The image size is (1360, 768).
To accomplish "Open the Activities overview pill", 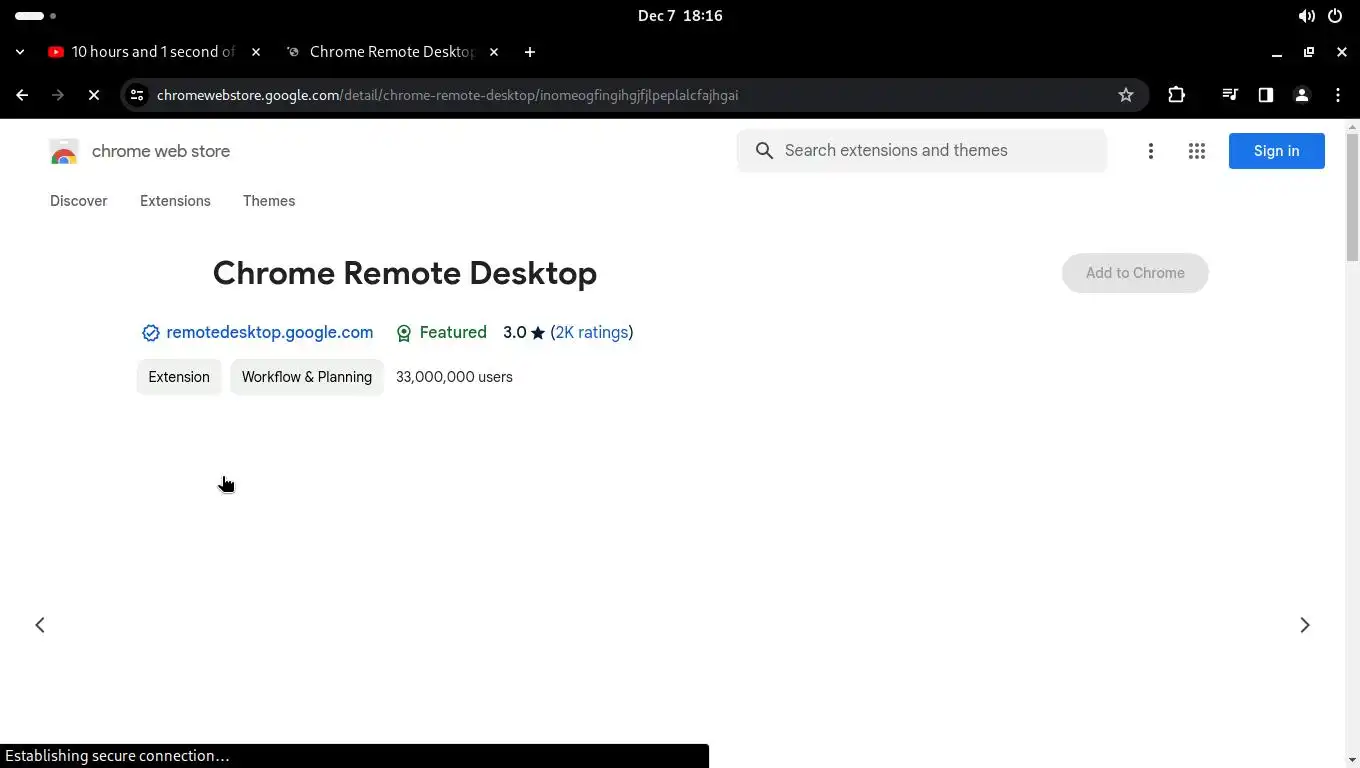I will pos(35,16).
